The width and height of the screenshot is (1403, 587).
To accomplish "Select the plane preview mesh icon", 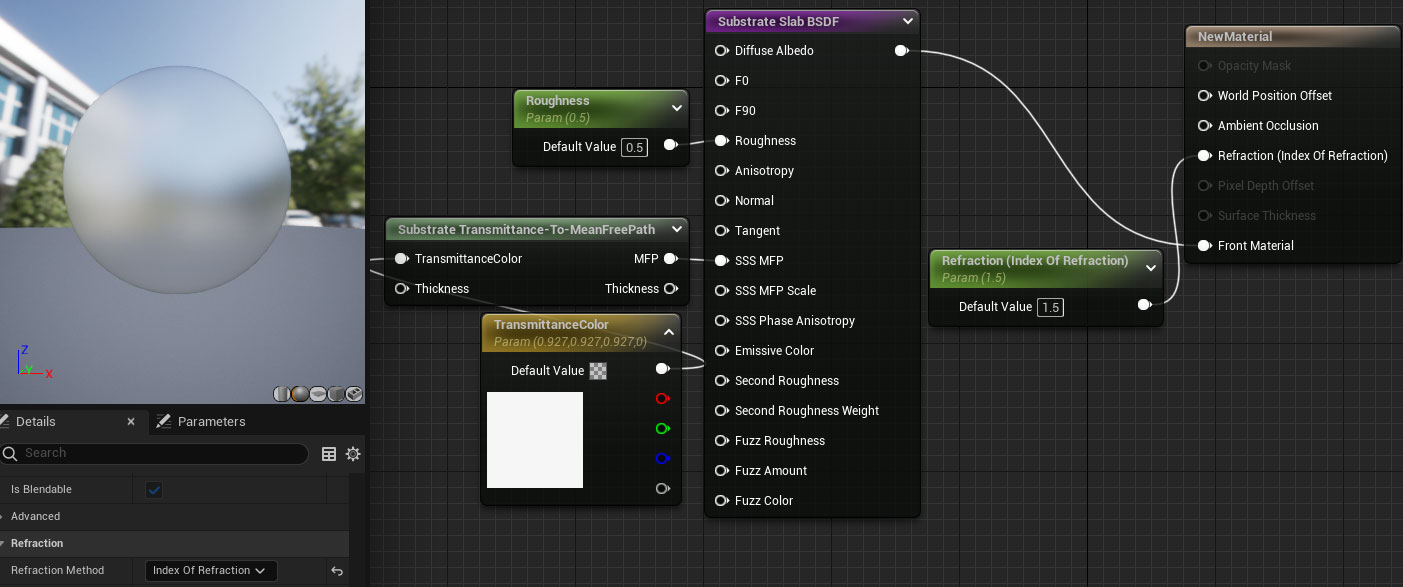I will [x=317, y=394].
